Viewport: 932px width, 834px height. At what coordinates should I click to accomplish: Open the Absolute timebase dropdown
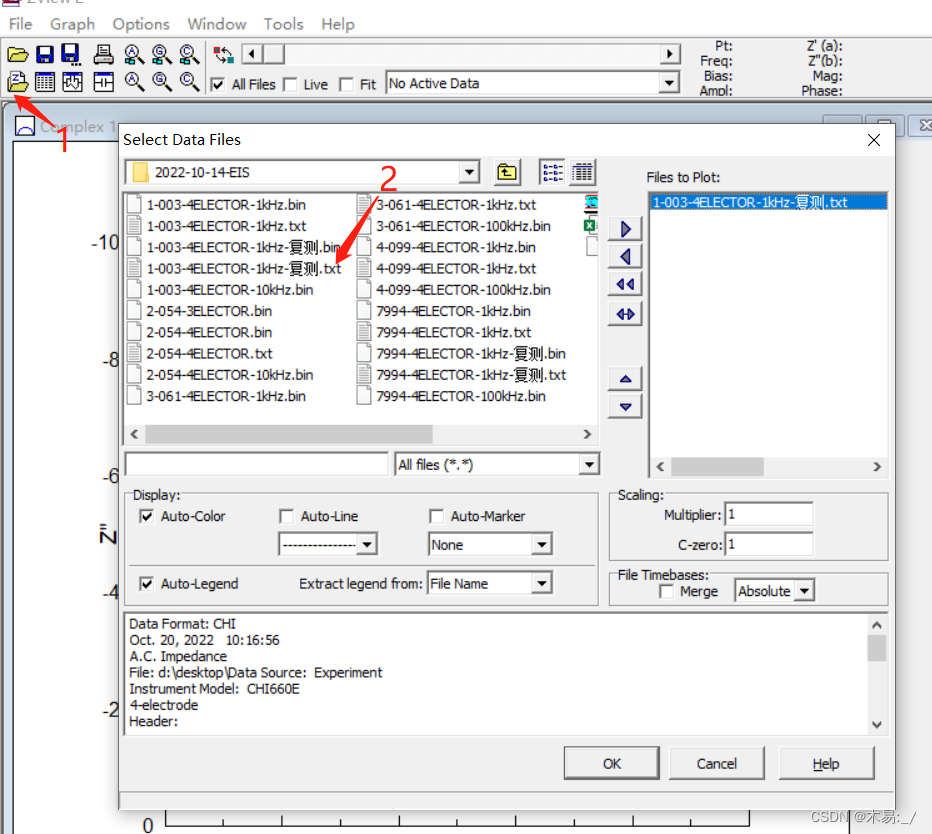pos(804,591)
